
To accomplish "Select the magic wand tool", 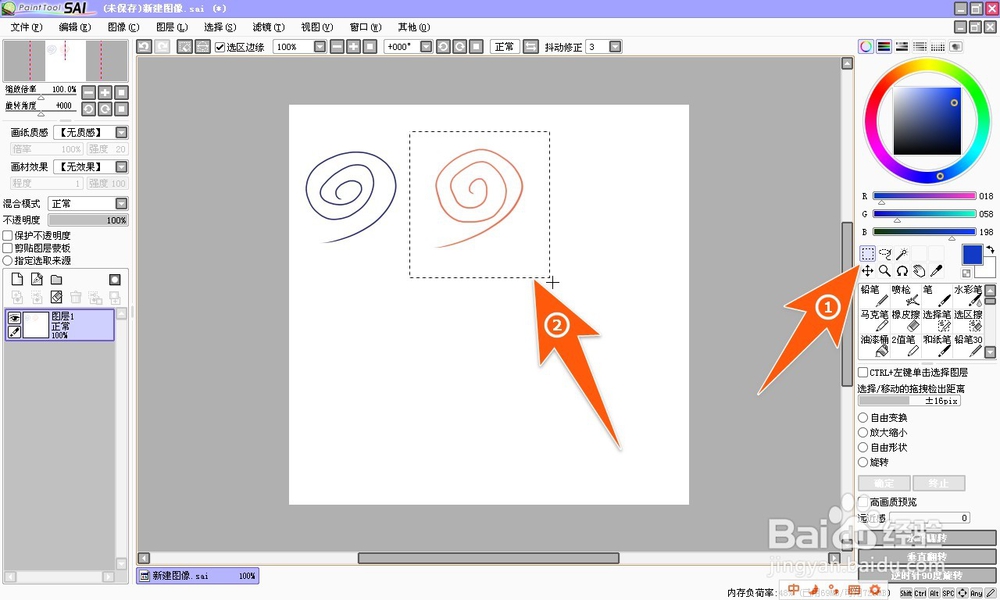I will click(x=902, y=254).
